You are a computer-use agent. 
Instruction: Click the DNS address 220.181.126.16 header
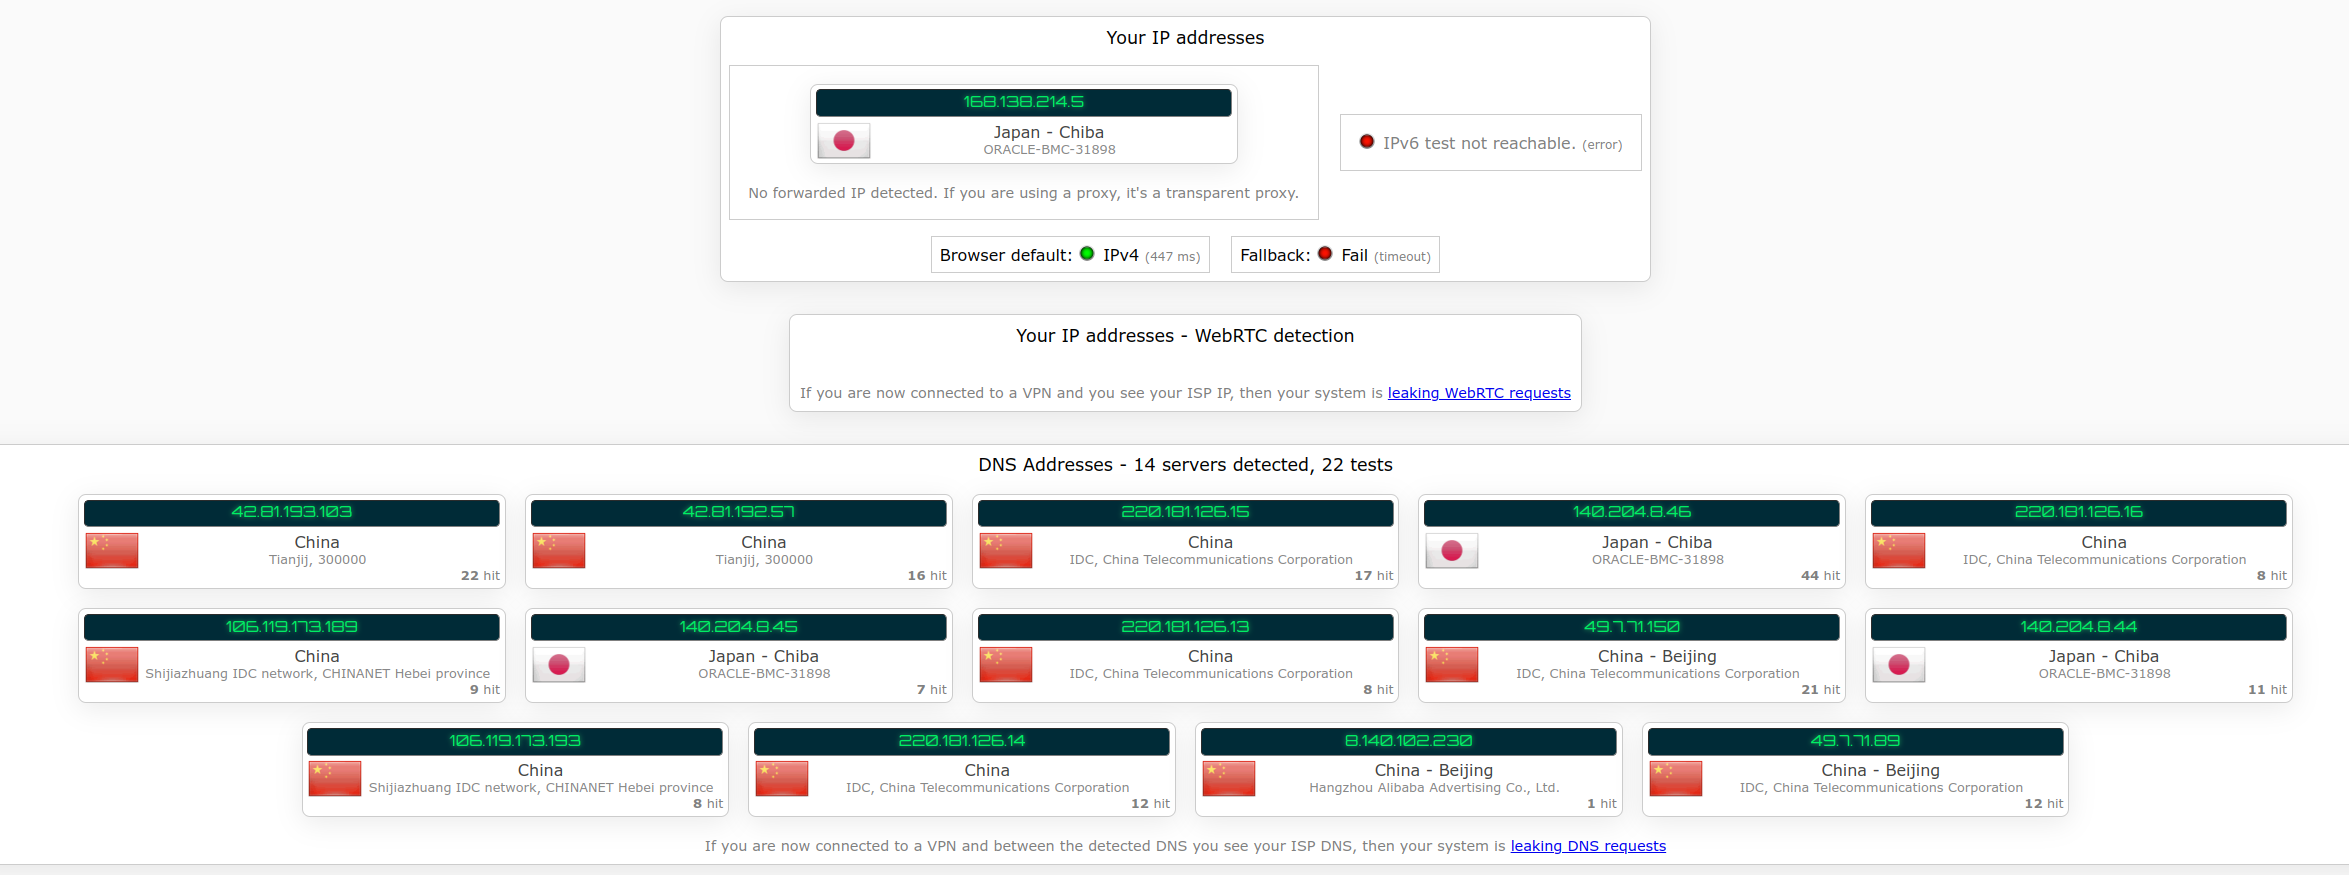pos(2078,512)
